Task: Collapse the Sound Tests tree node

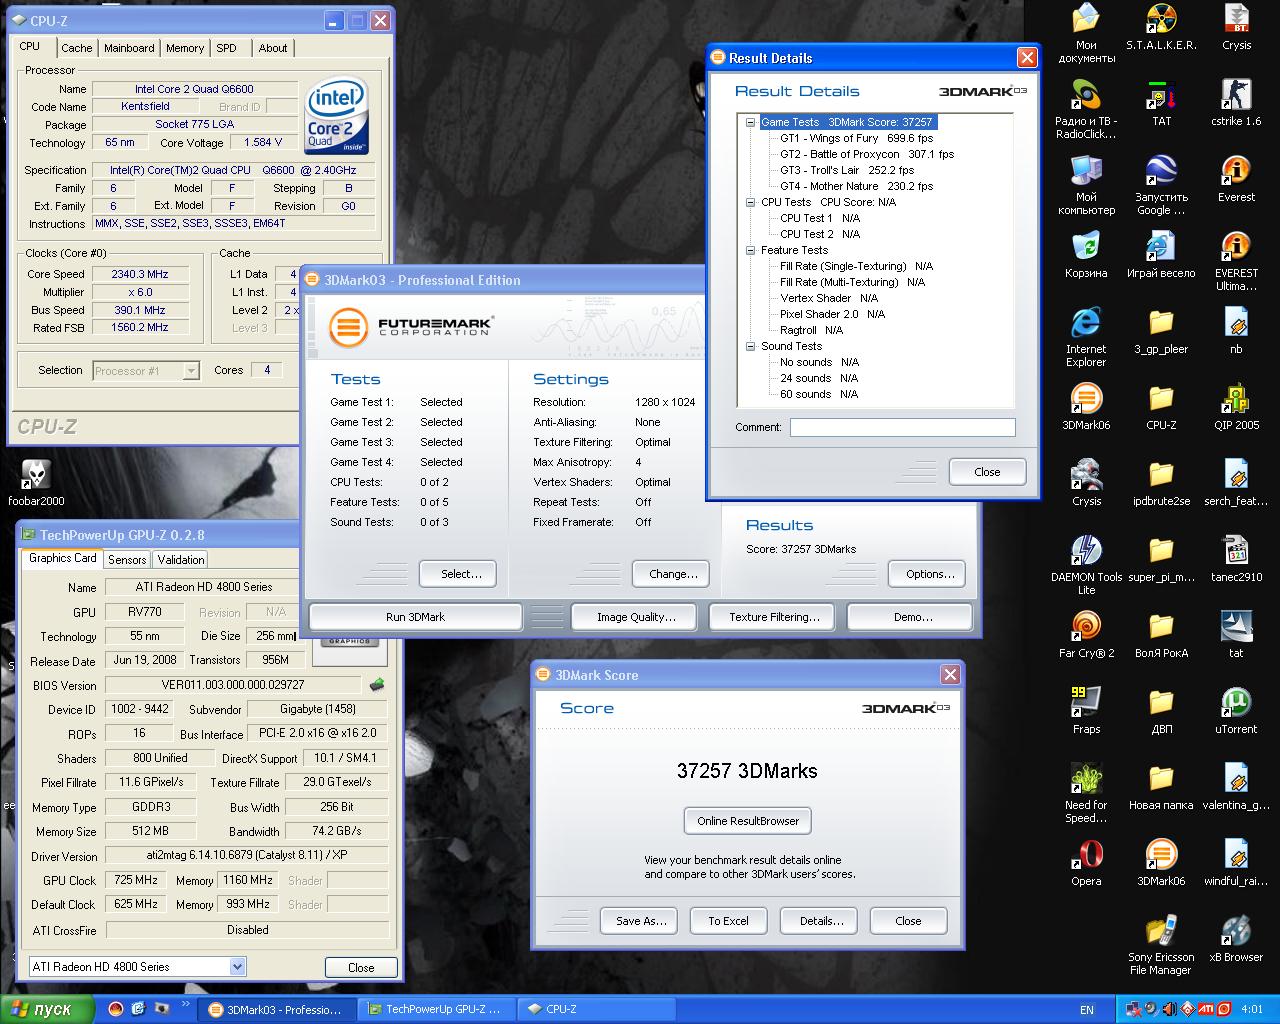Action: [x=750, y=346]
